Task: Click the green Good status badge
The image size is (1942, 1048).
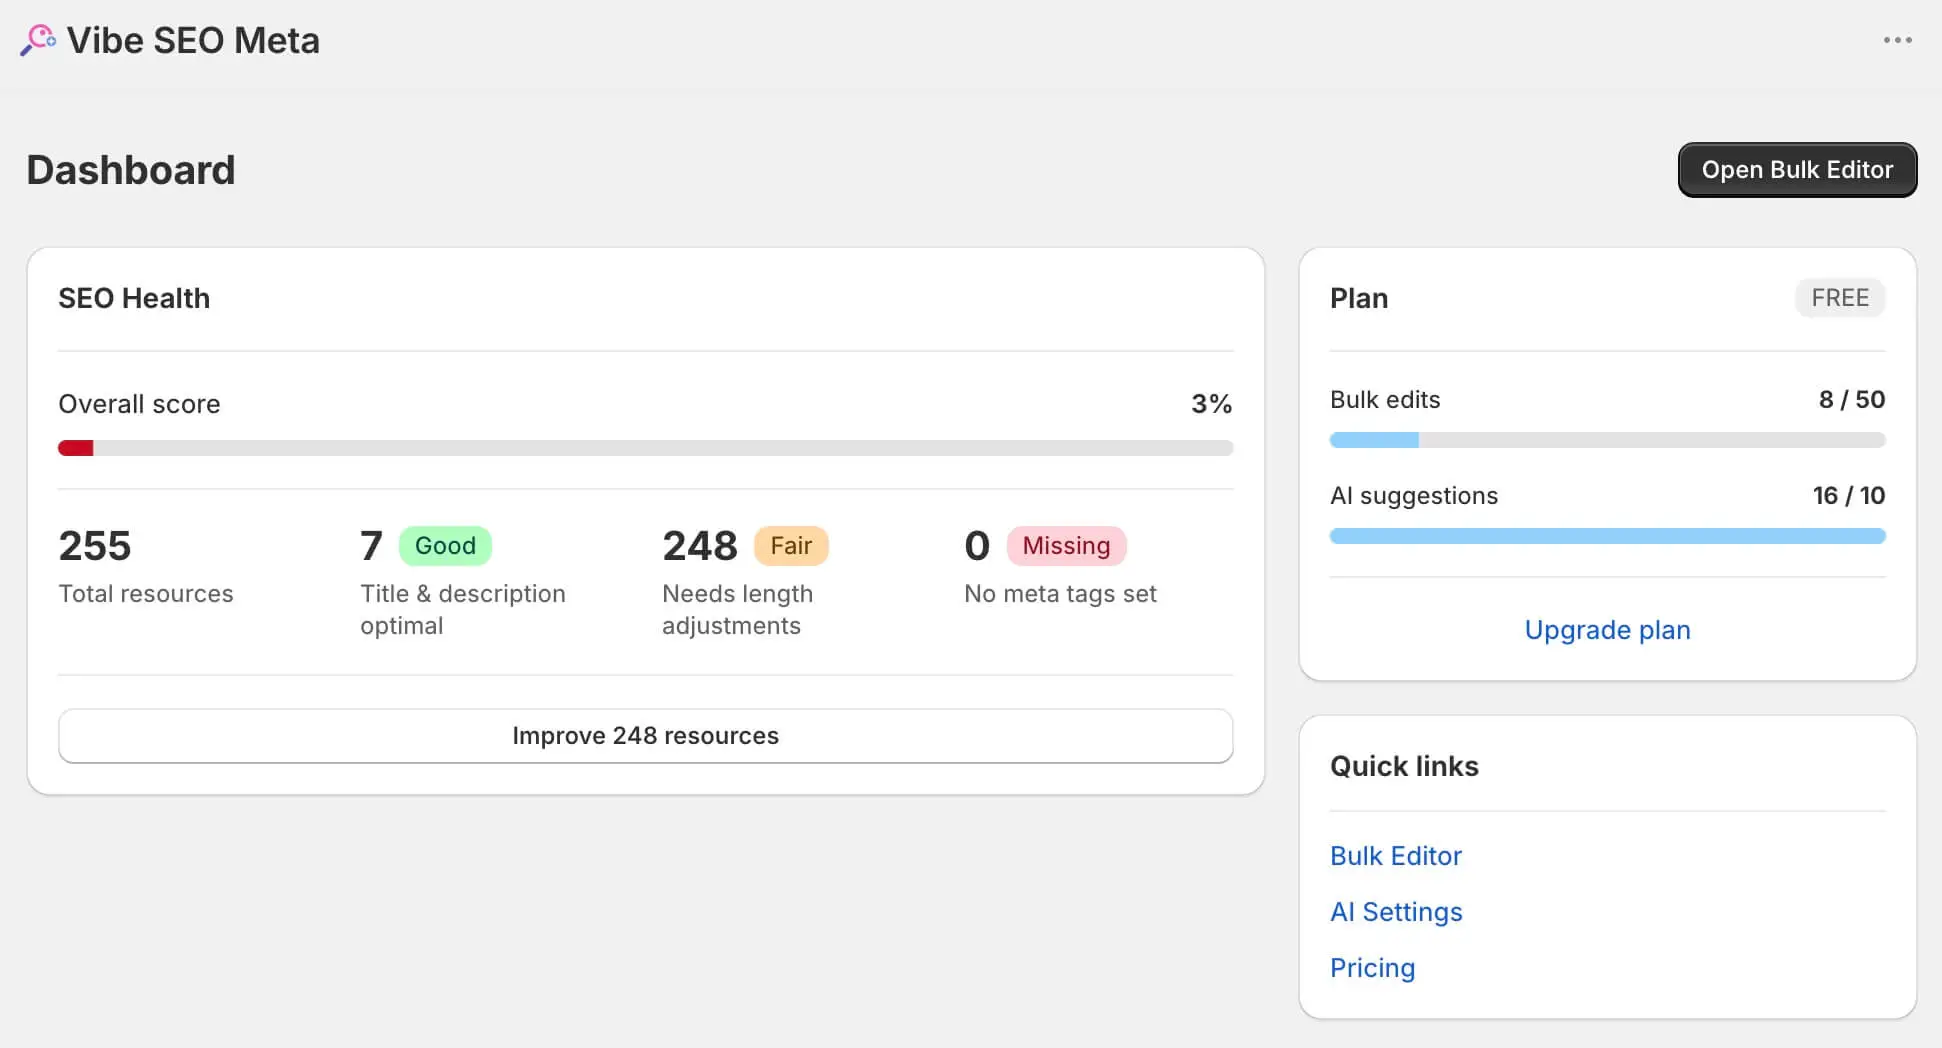Action: (445, 546)
